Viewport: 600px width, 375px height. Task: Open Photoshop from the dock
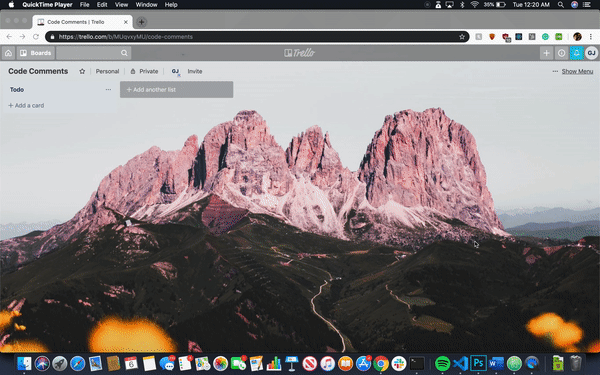pyautogui.click(x=478, y=363)
